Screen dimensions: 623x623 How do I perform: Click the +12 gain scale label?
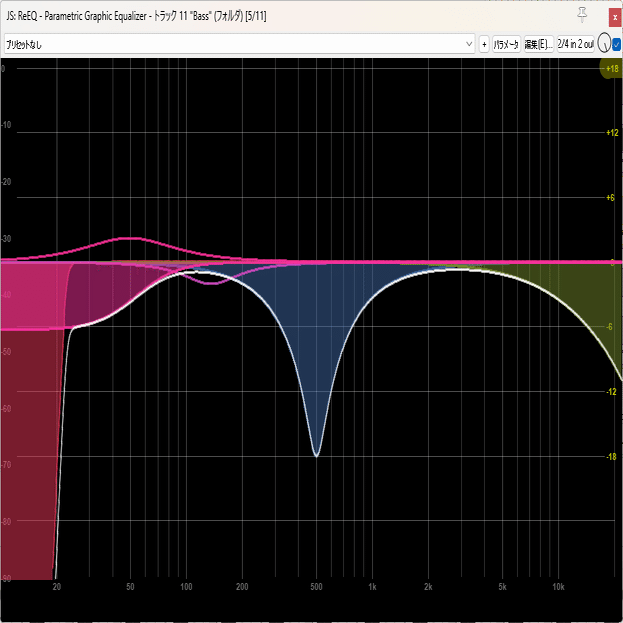(x=612, y=133)
